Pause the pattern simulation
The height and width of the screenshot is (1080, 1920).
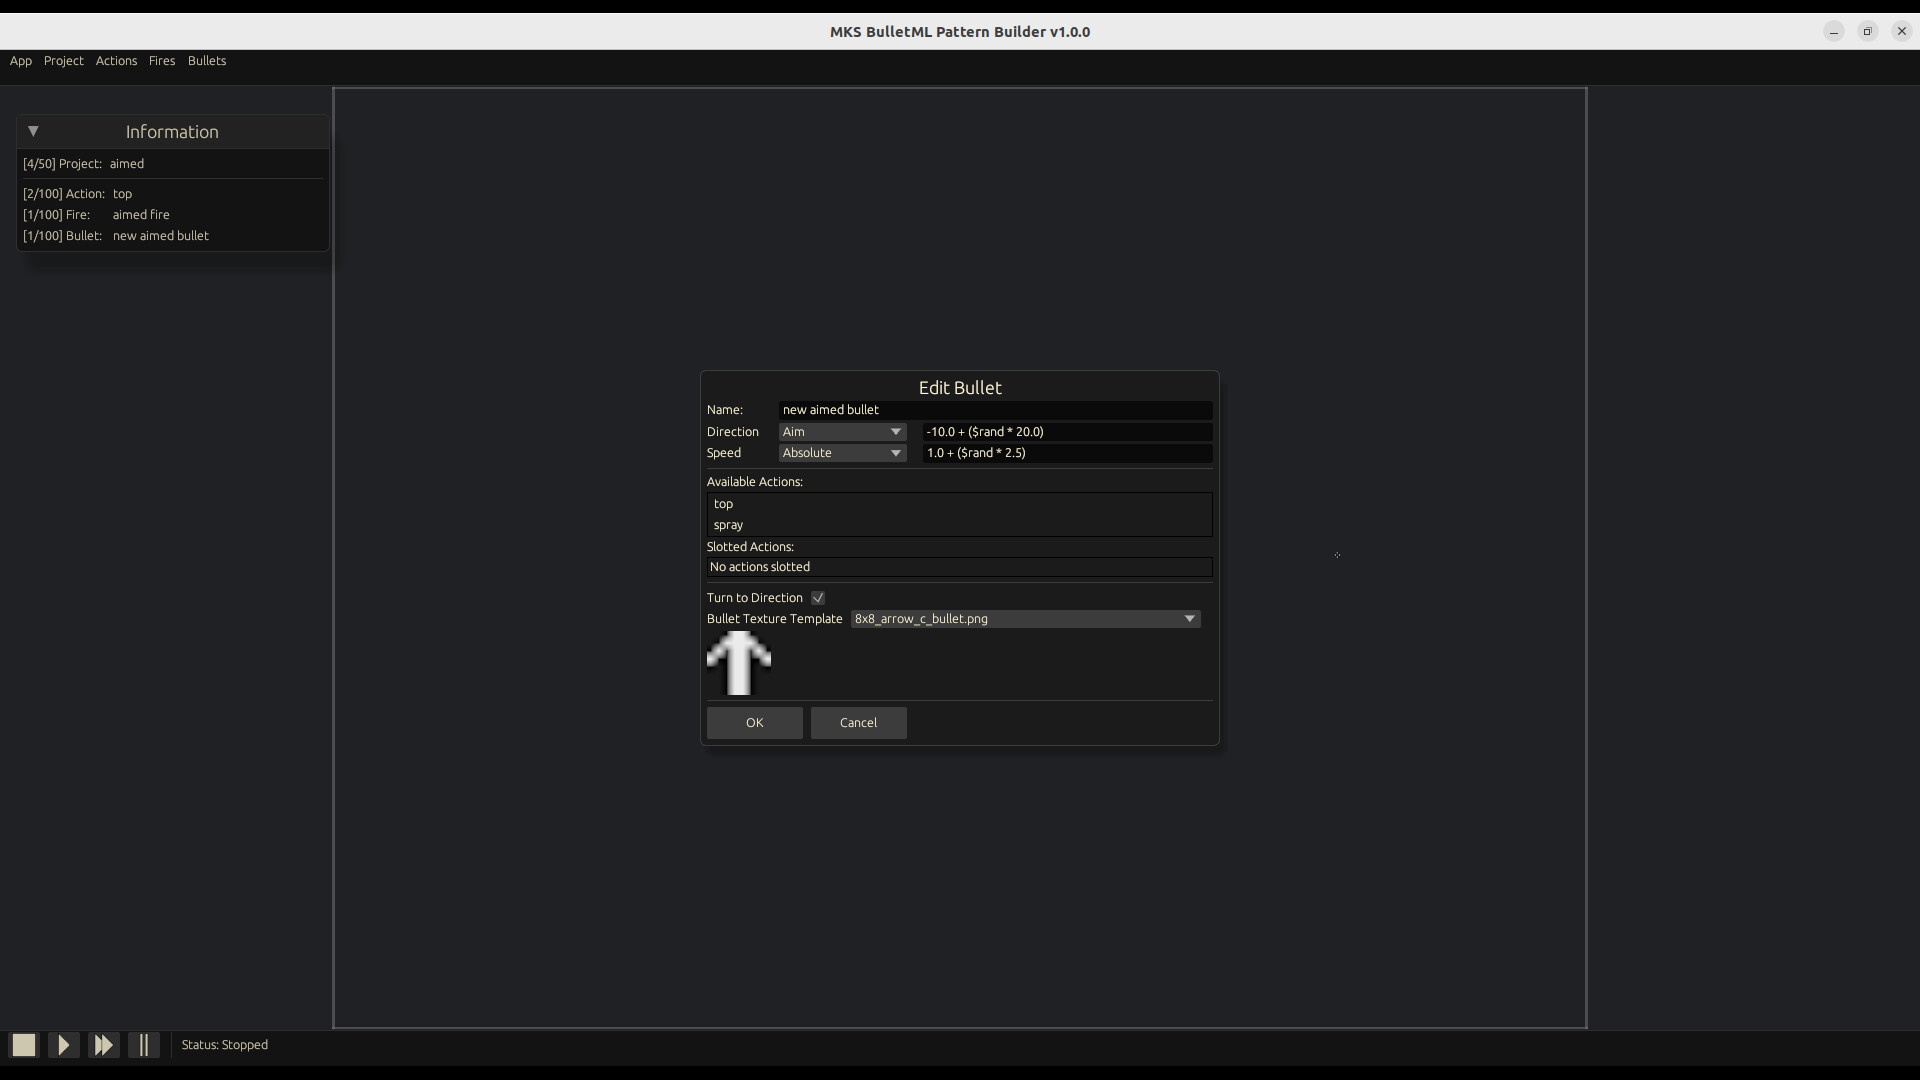143,1044
